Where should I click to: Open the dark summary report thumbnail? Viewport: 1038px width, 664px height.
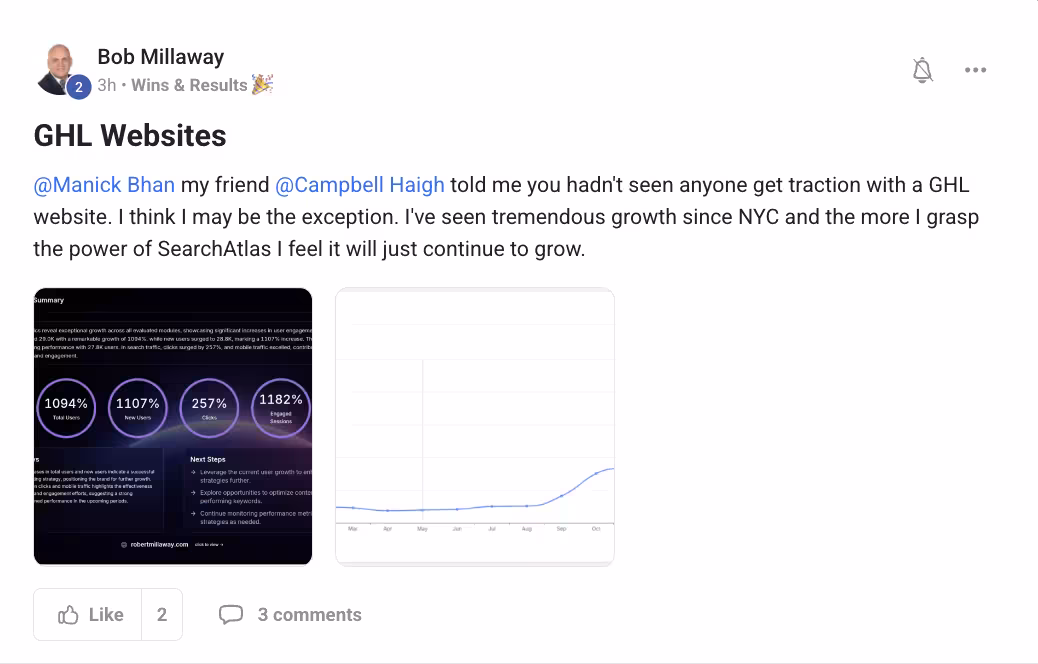[x=173, y=426]
